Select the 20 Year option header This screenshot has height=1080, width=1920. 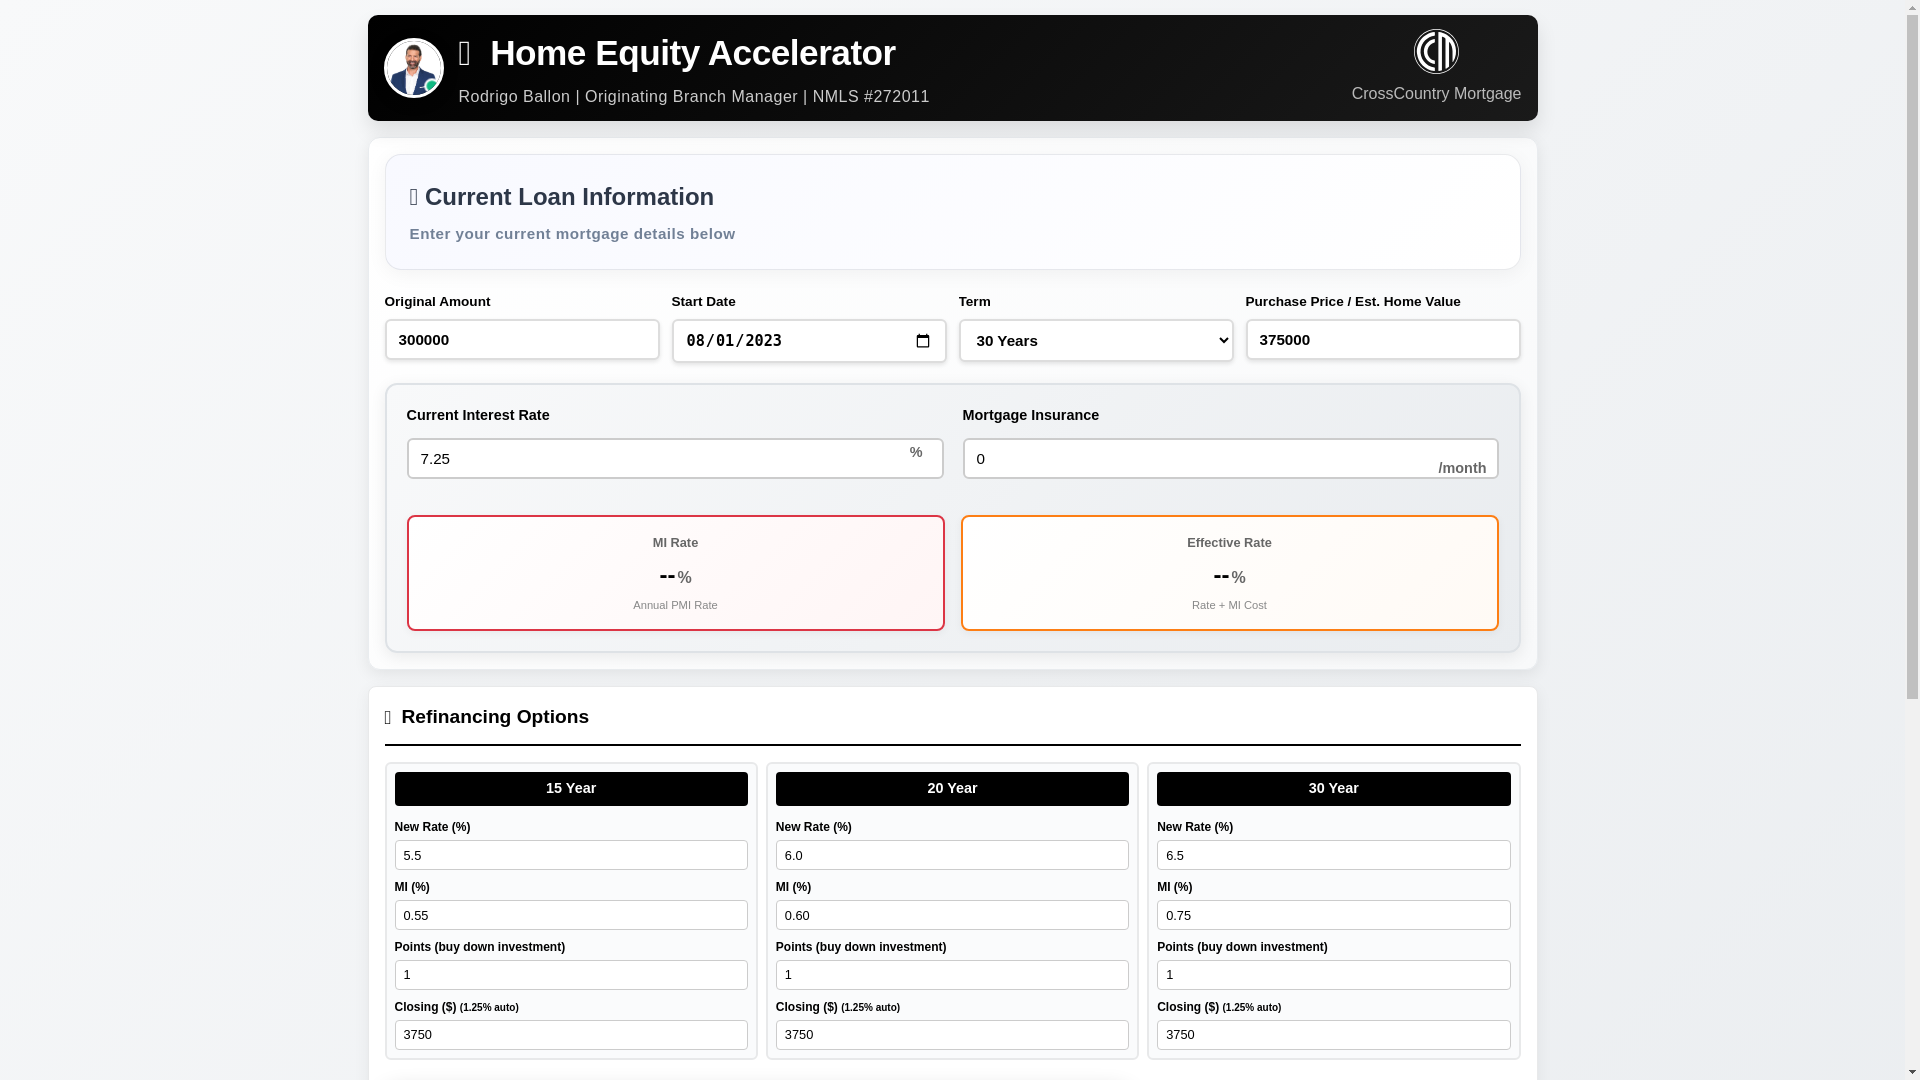(951, 789)
